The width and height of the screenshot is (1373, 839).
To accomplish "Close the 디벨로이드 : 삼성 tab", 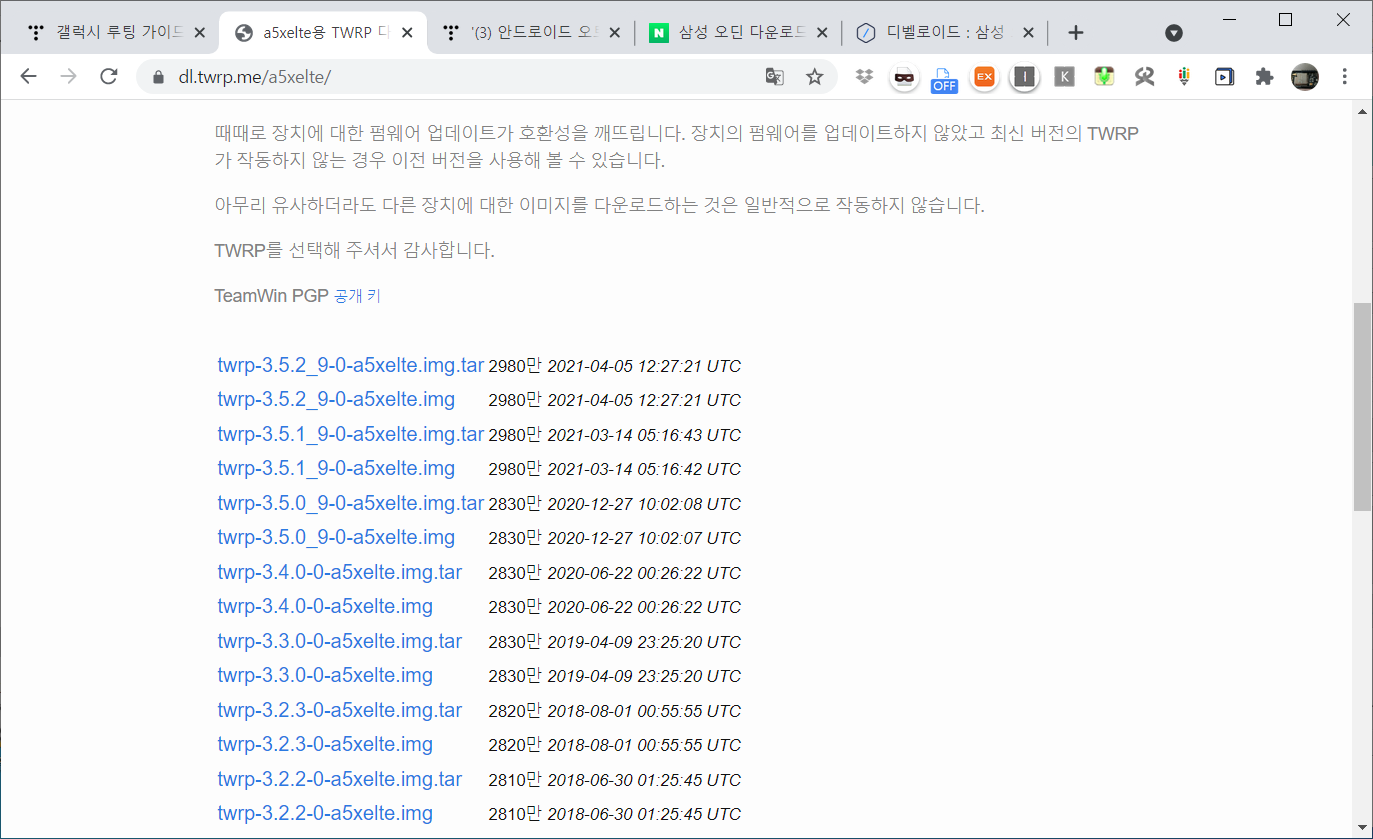I will pos(1028,33).
